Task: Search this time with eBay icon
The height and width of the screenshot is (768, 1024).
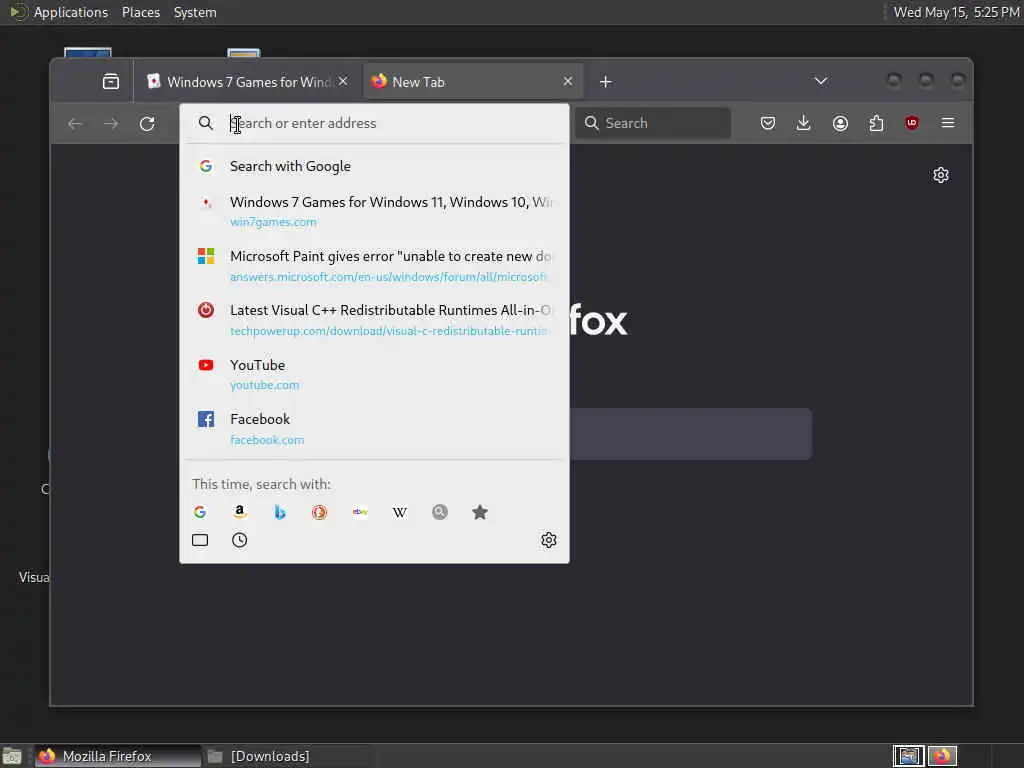Action: coord(360,512)
